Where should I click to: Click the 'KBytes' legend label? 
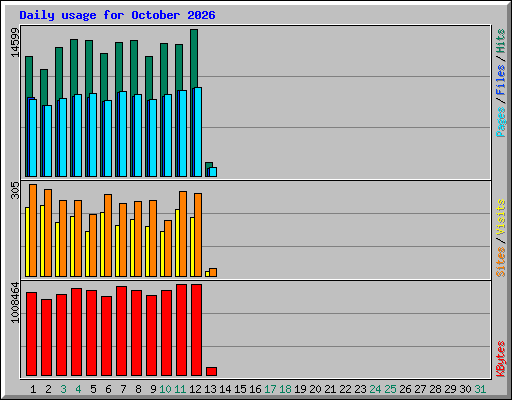(x=501, y=359)
